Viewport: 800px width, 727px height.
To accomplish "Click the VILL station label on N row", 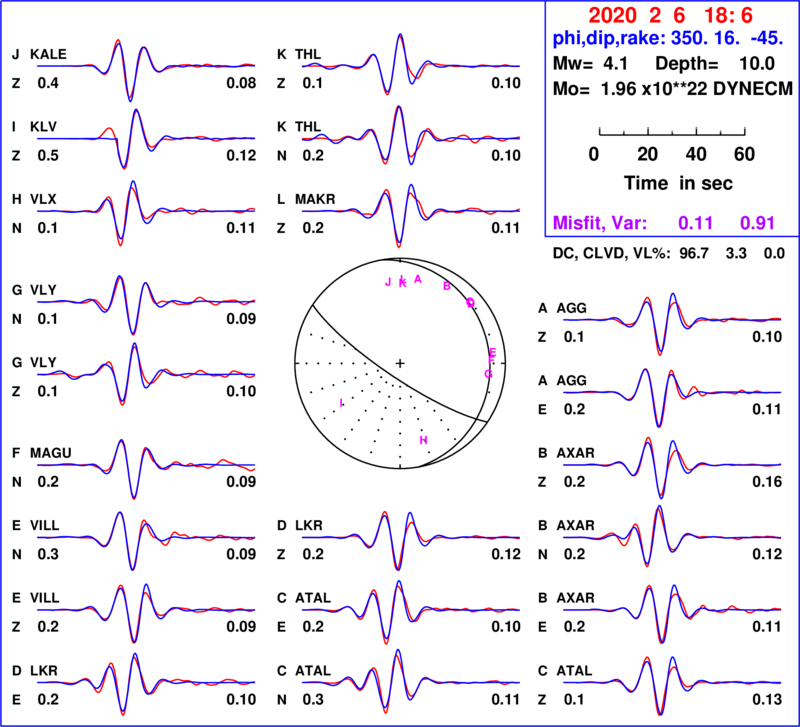I will point(44,525).
